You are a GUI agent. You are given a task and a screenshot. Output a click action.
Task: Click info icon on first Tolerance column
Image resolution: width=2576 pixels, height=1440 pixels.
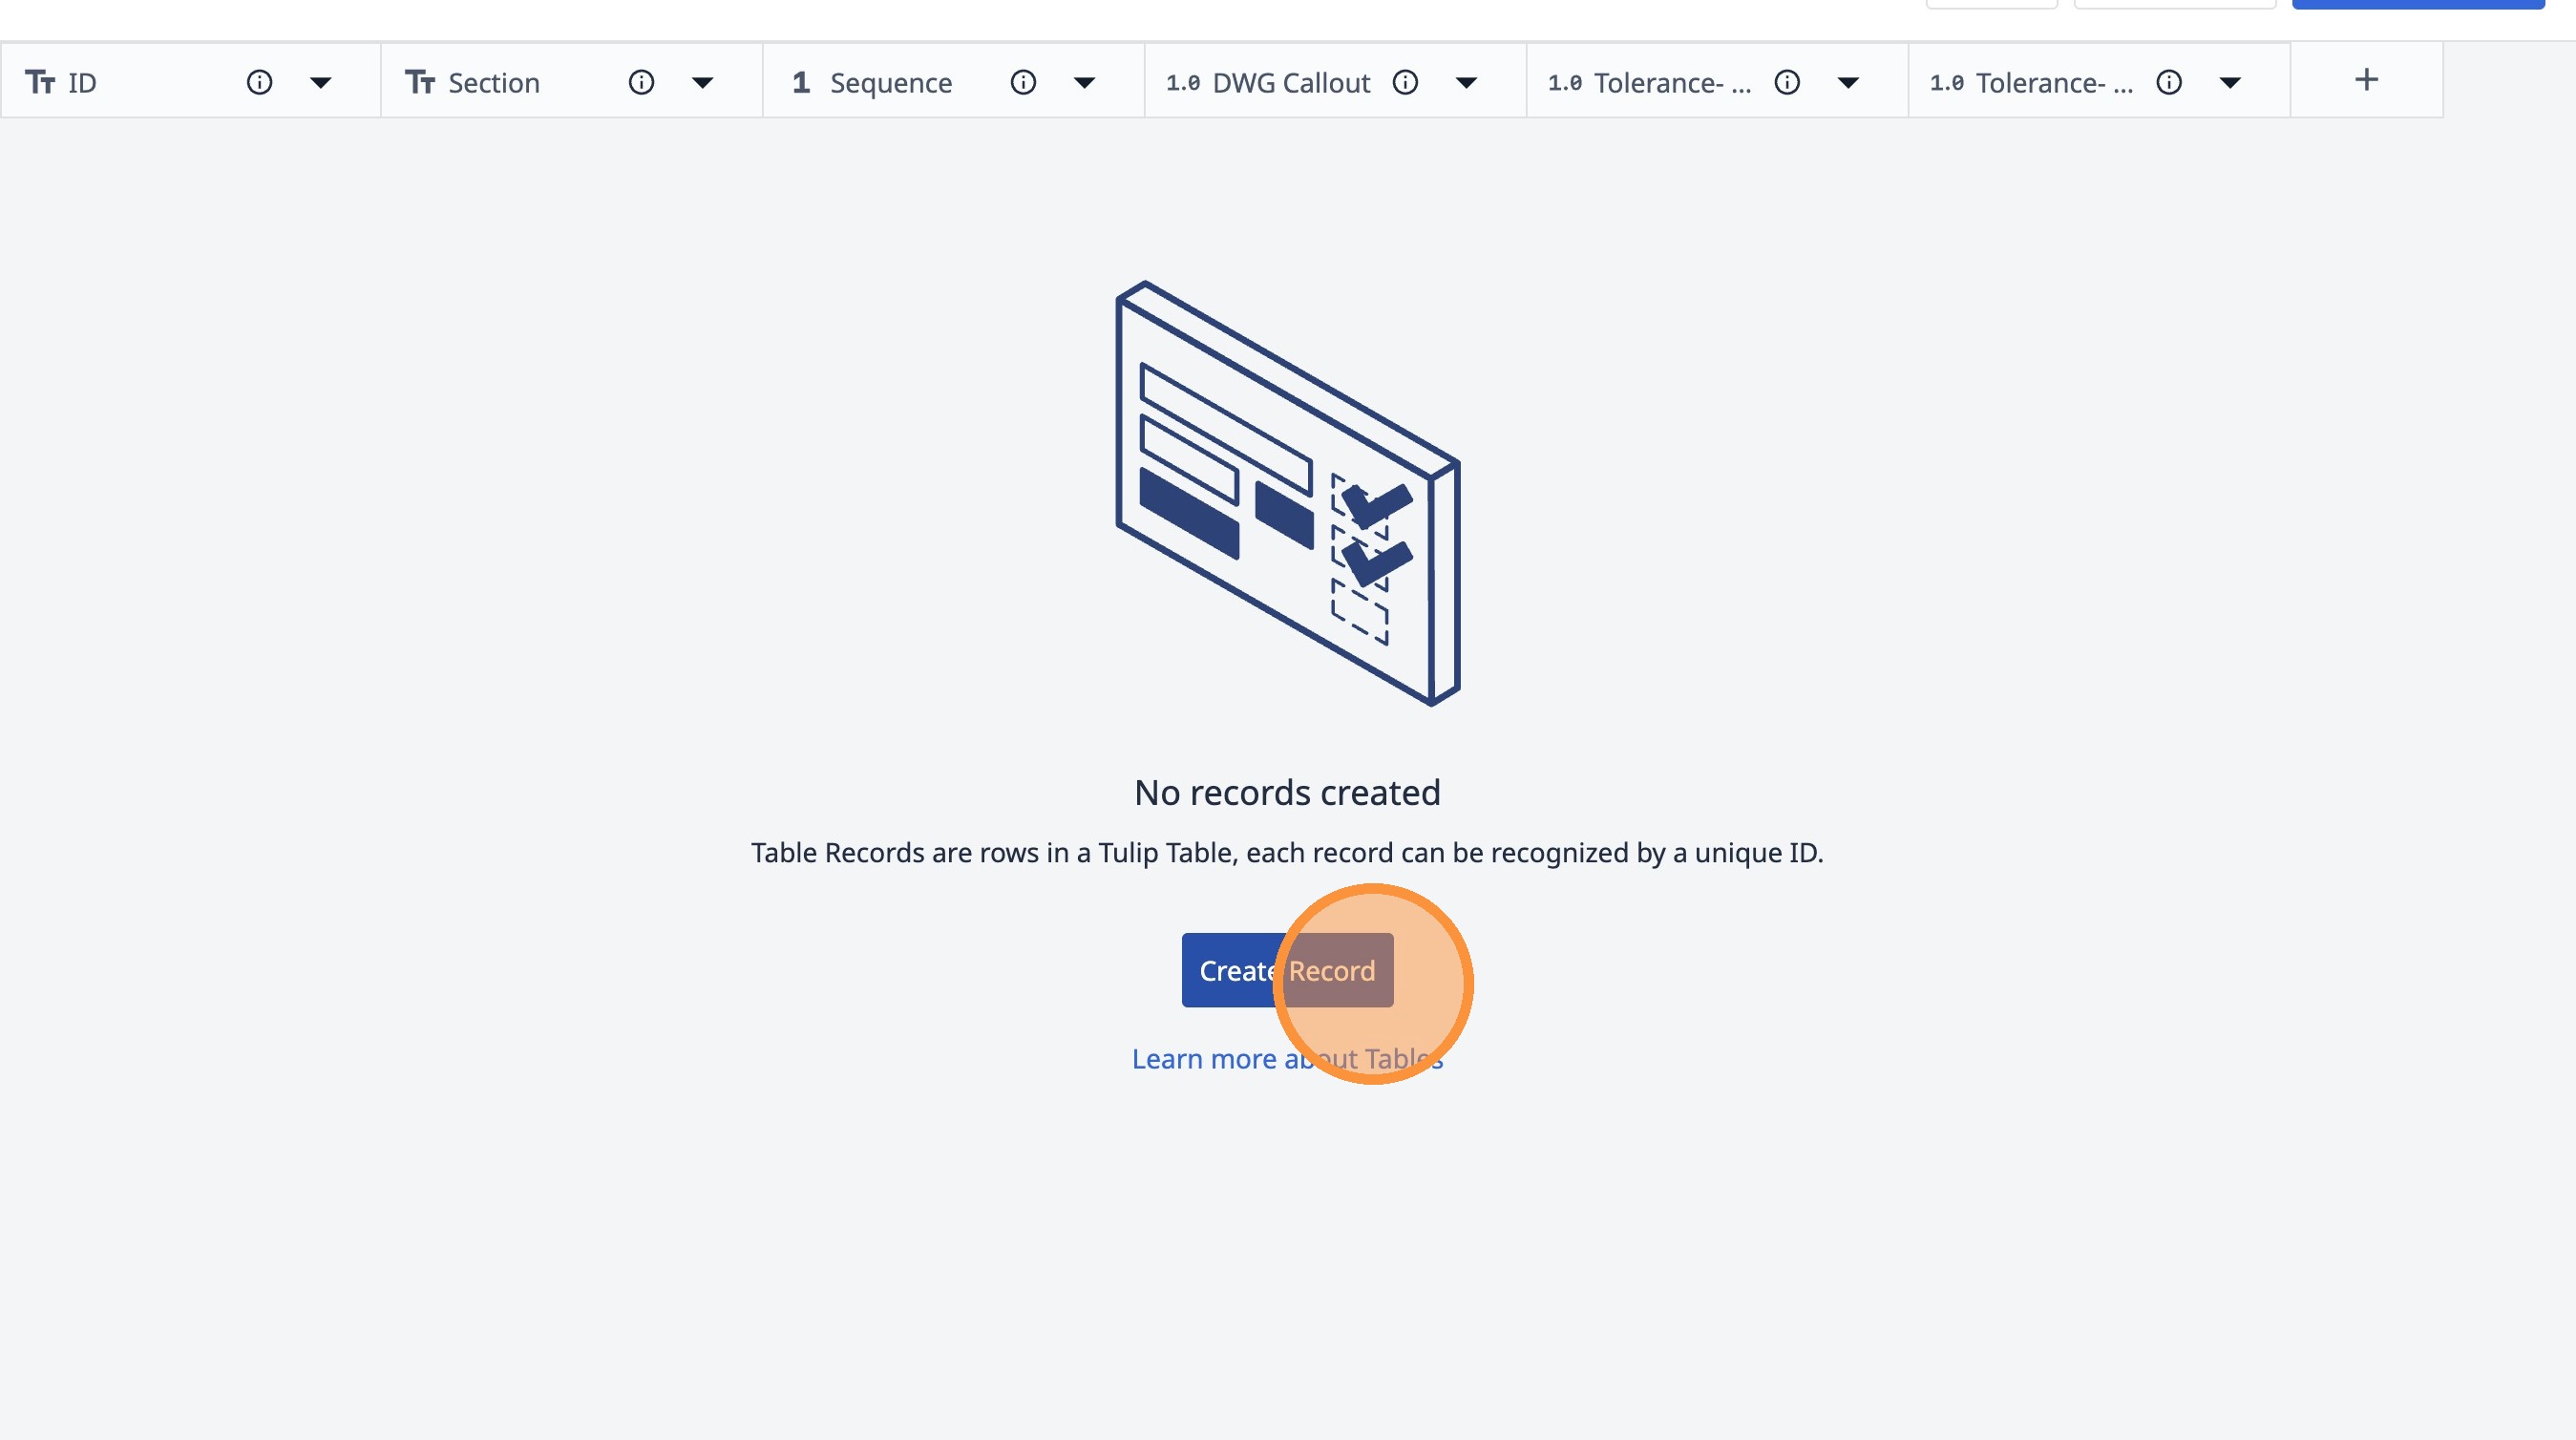(1787, 82)
